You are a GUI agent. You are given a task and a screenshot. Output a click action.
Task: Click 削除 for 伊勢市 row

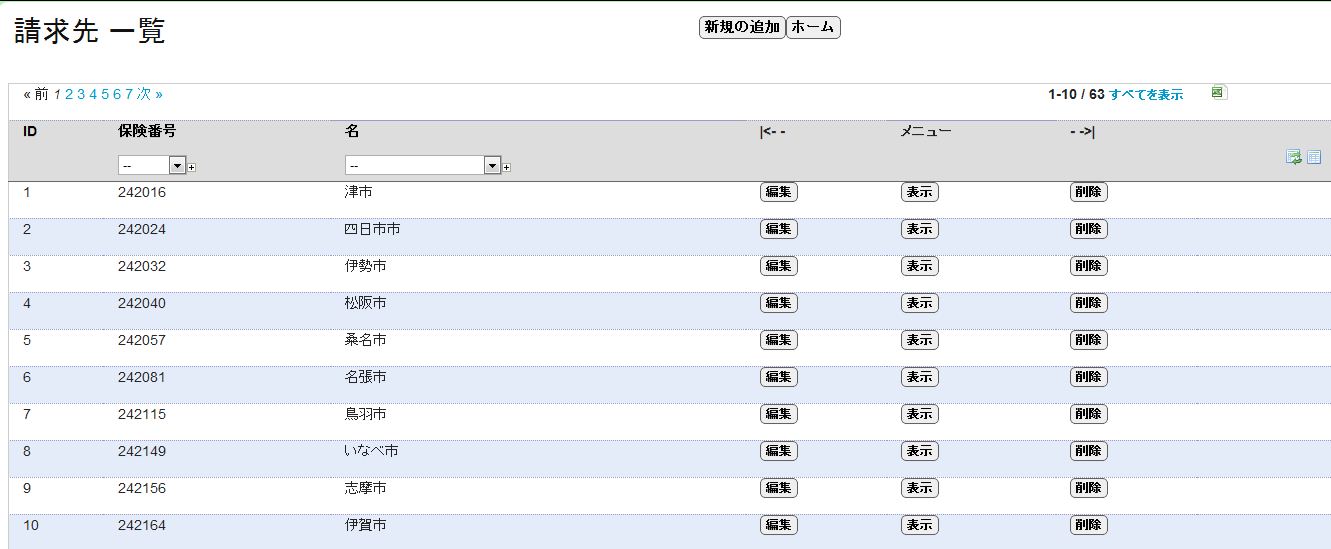point(1089,266)
